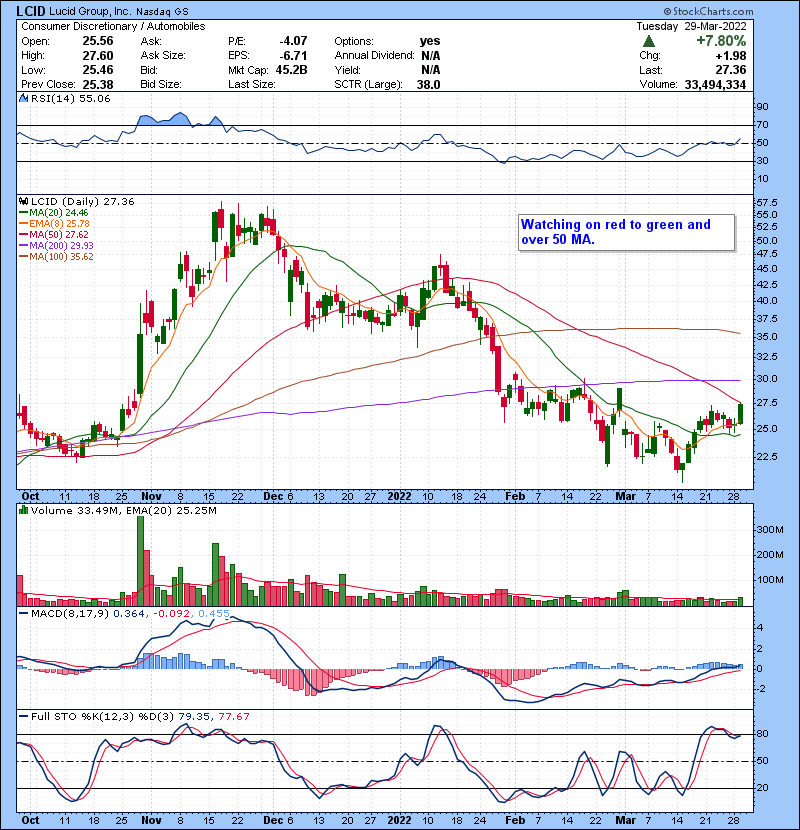The height and width of the screenshot is (830, 800).
Task: Click the '2022' label on price chart axis
Action: pos(399,497)
